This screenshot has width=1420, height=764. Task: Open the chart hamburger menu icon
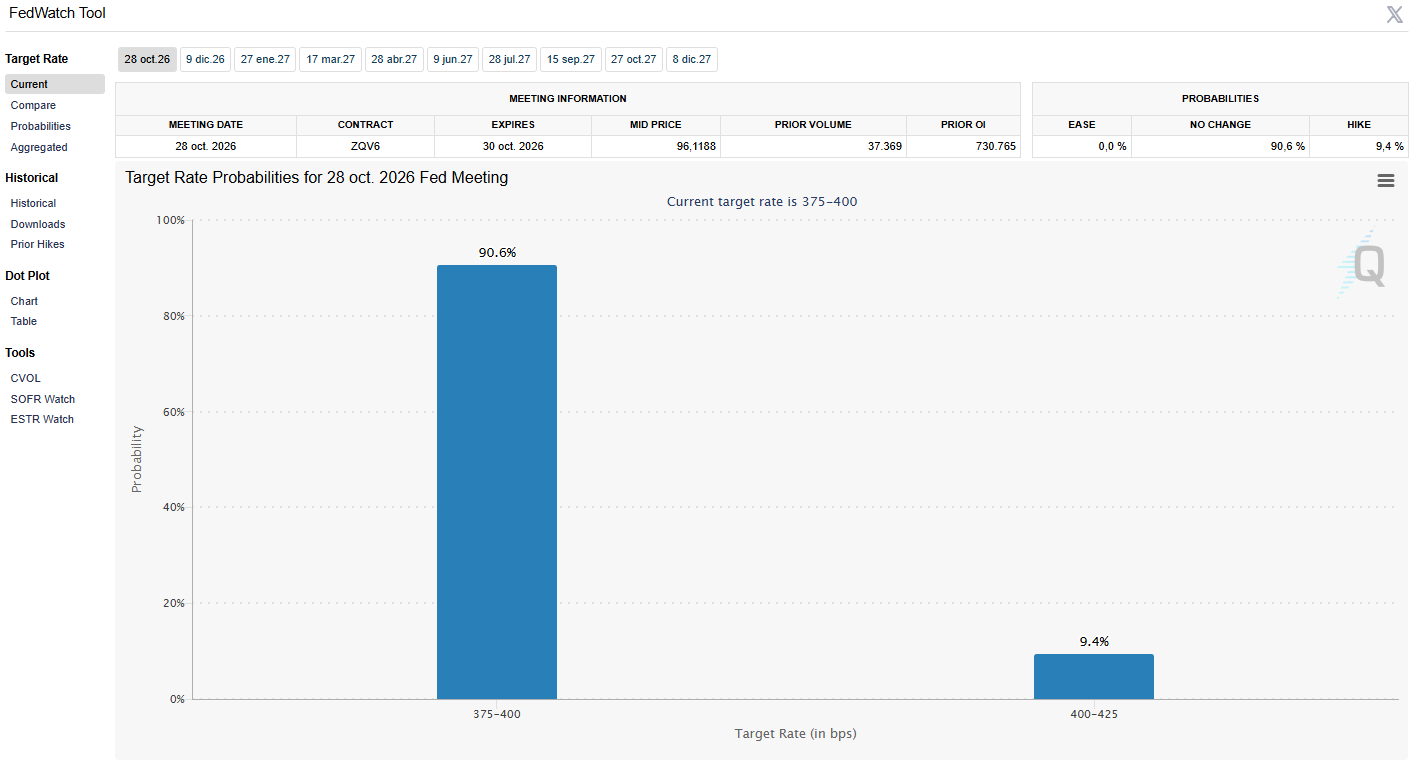click(x=1385, y=181)
